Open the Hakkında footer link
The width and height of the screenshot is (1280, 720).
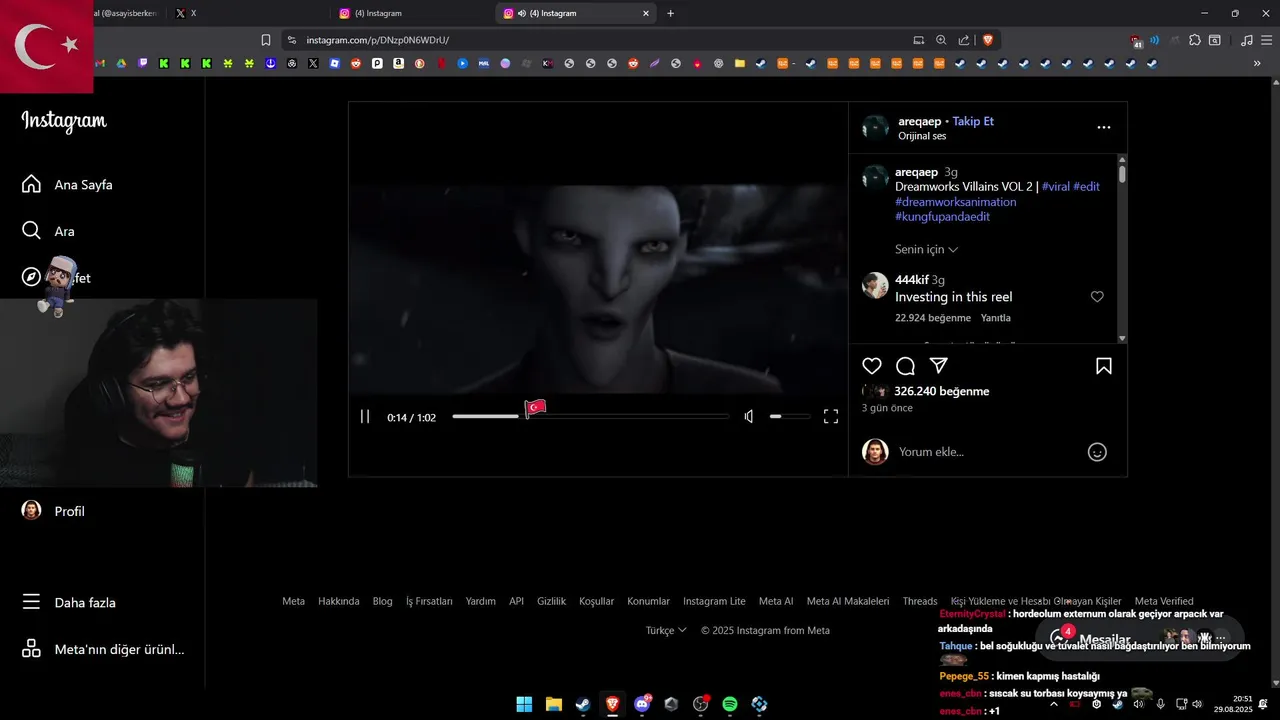[x=339, y=601]
